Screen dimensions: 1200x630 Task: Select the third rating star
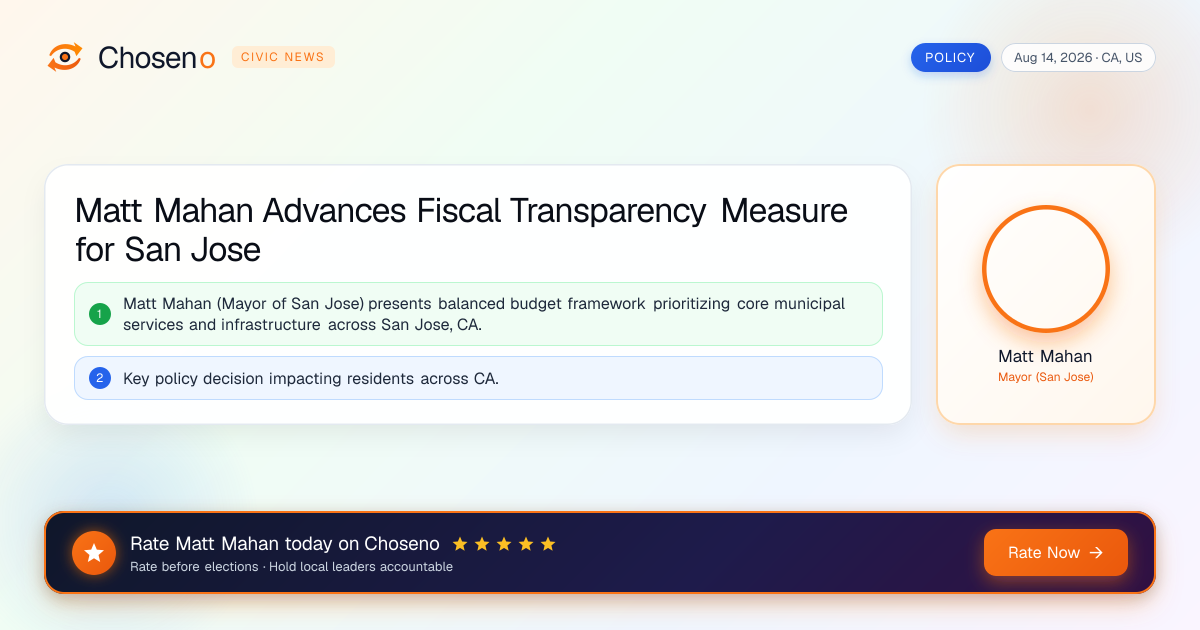pos(504,544)
